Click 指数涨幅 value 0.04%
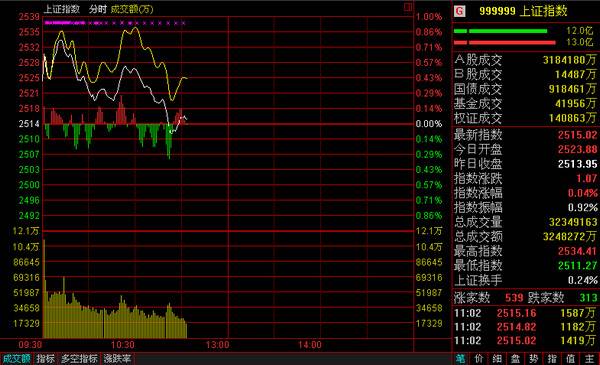The image size is (600, 365). (x=583, y=193)
